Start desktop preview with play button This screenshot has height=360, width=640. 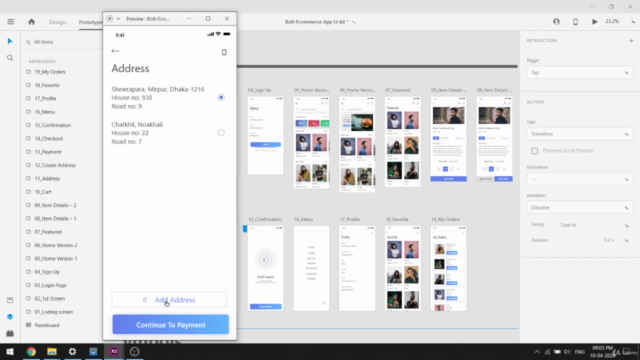(x=595, y=22)
